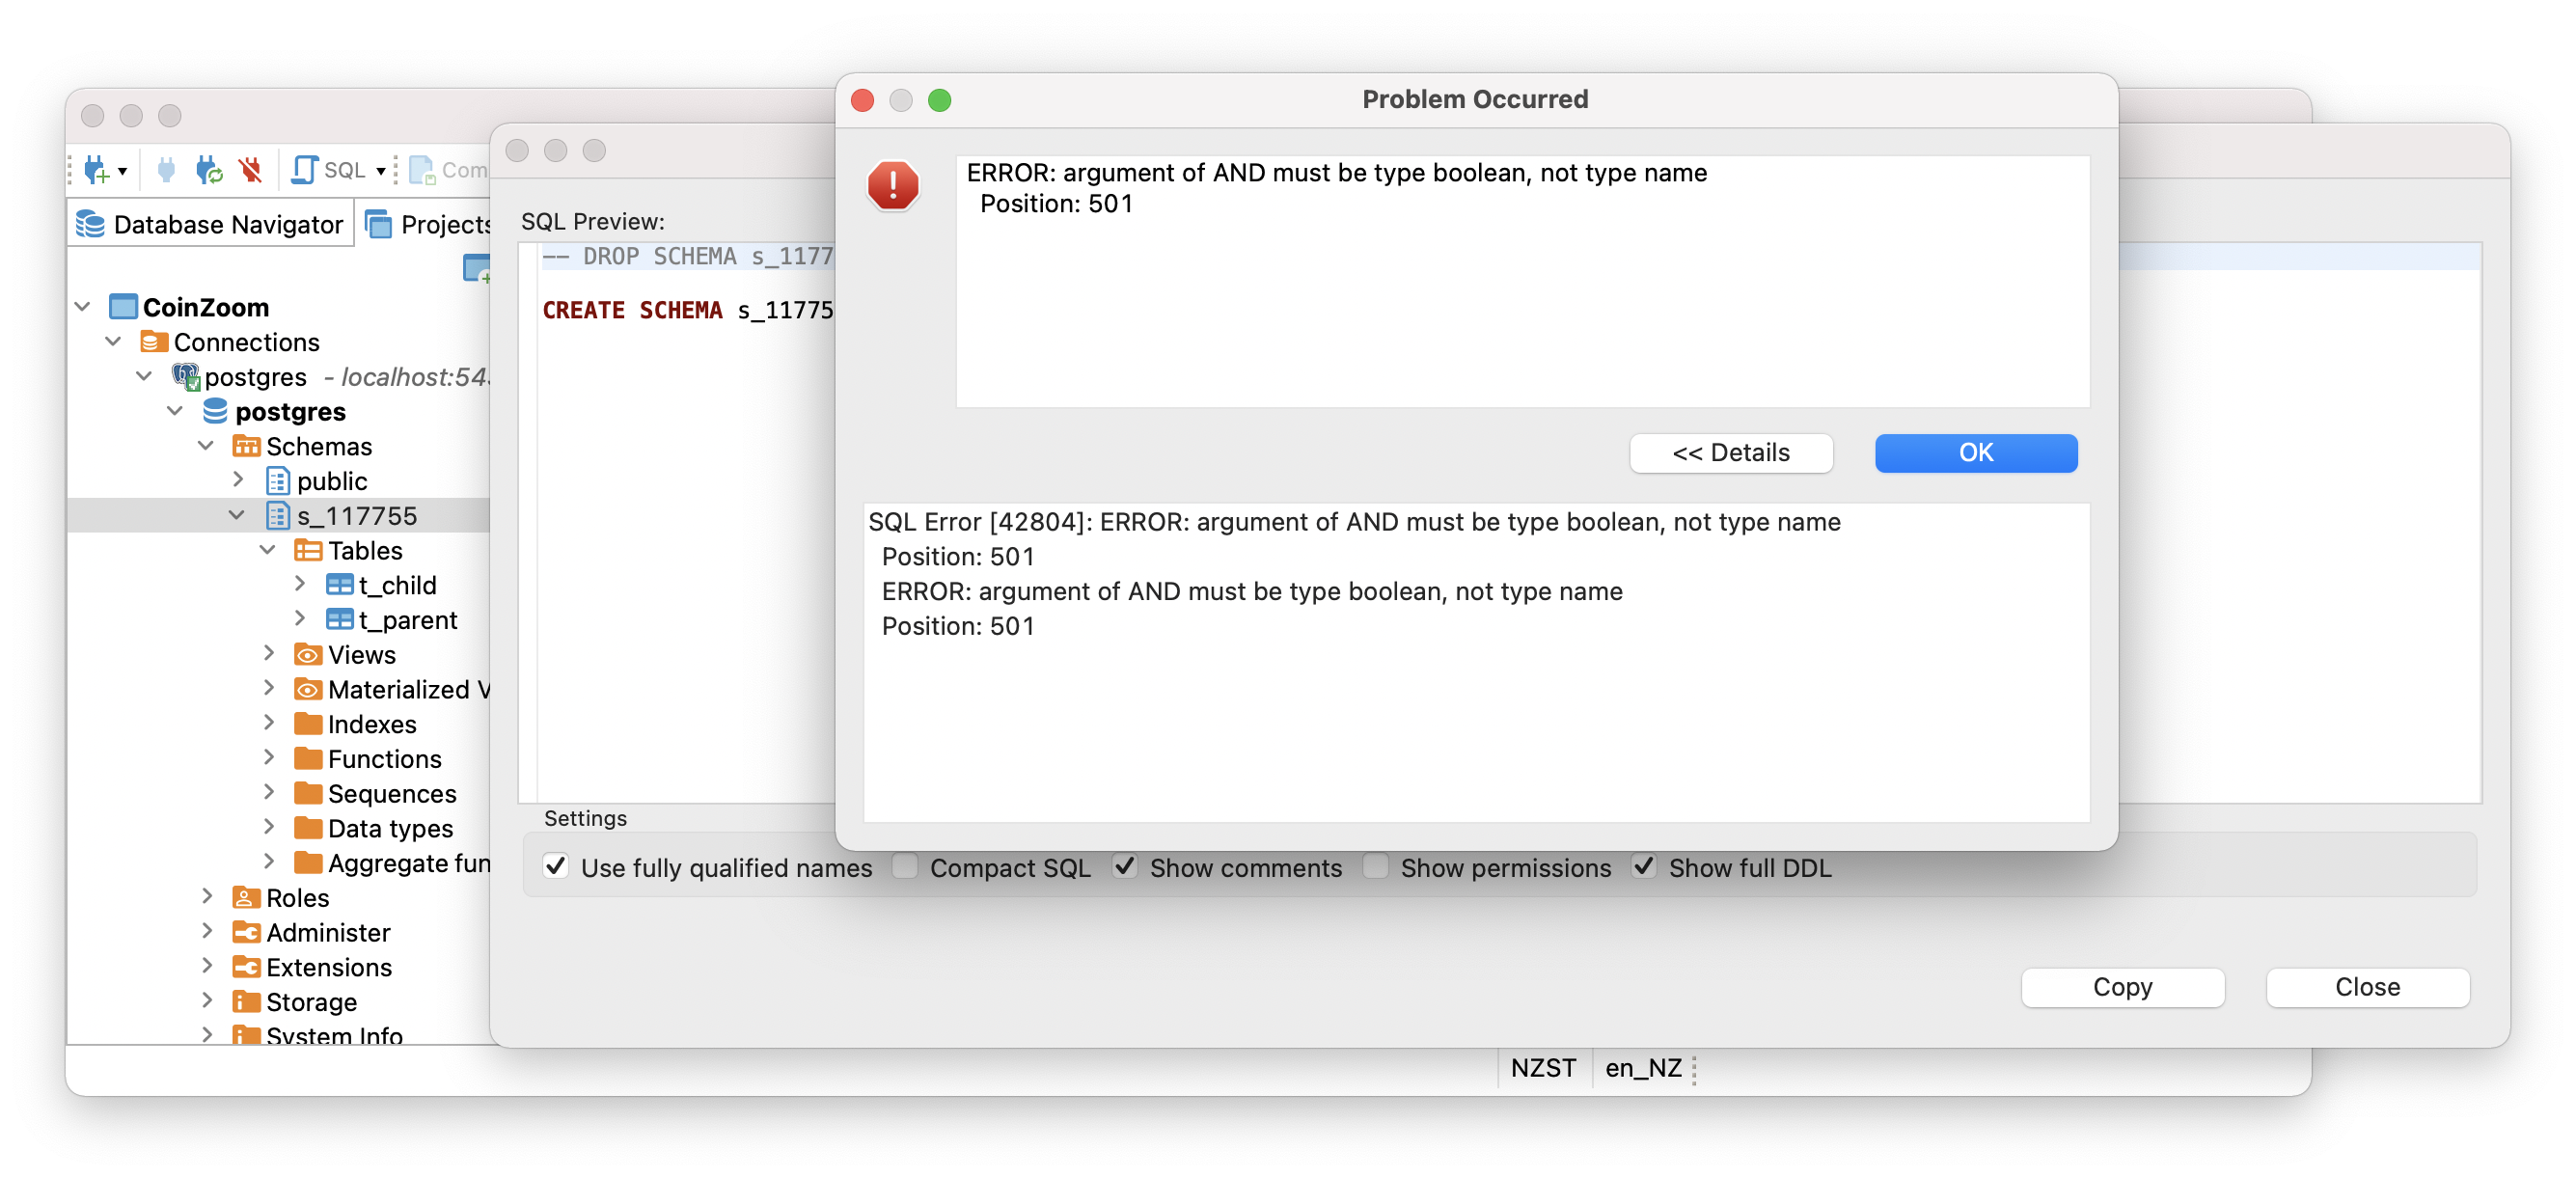Switch to the Projects tab
This screenshot has width=2576, height=1177.
coord(429,224)
